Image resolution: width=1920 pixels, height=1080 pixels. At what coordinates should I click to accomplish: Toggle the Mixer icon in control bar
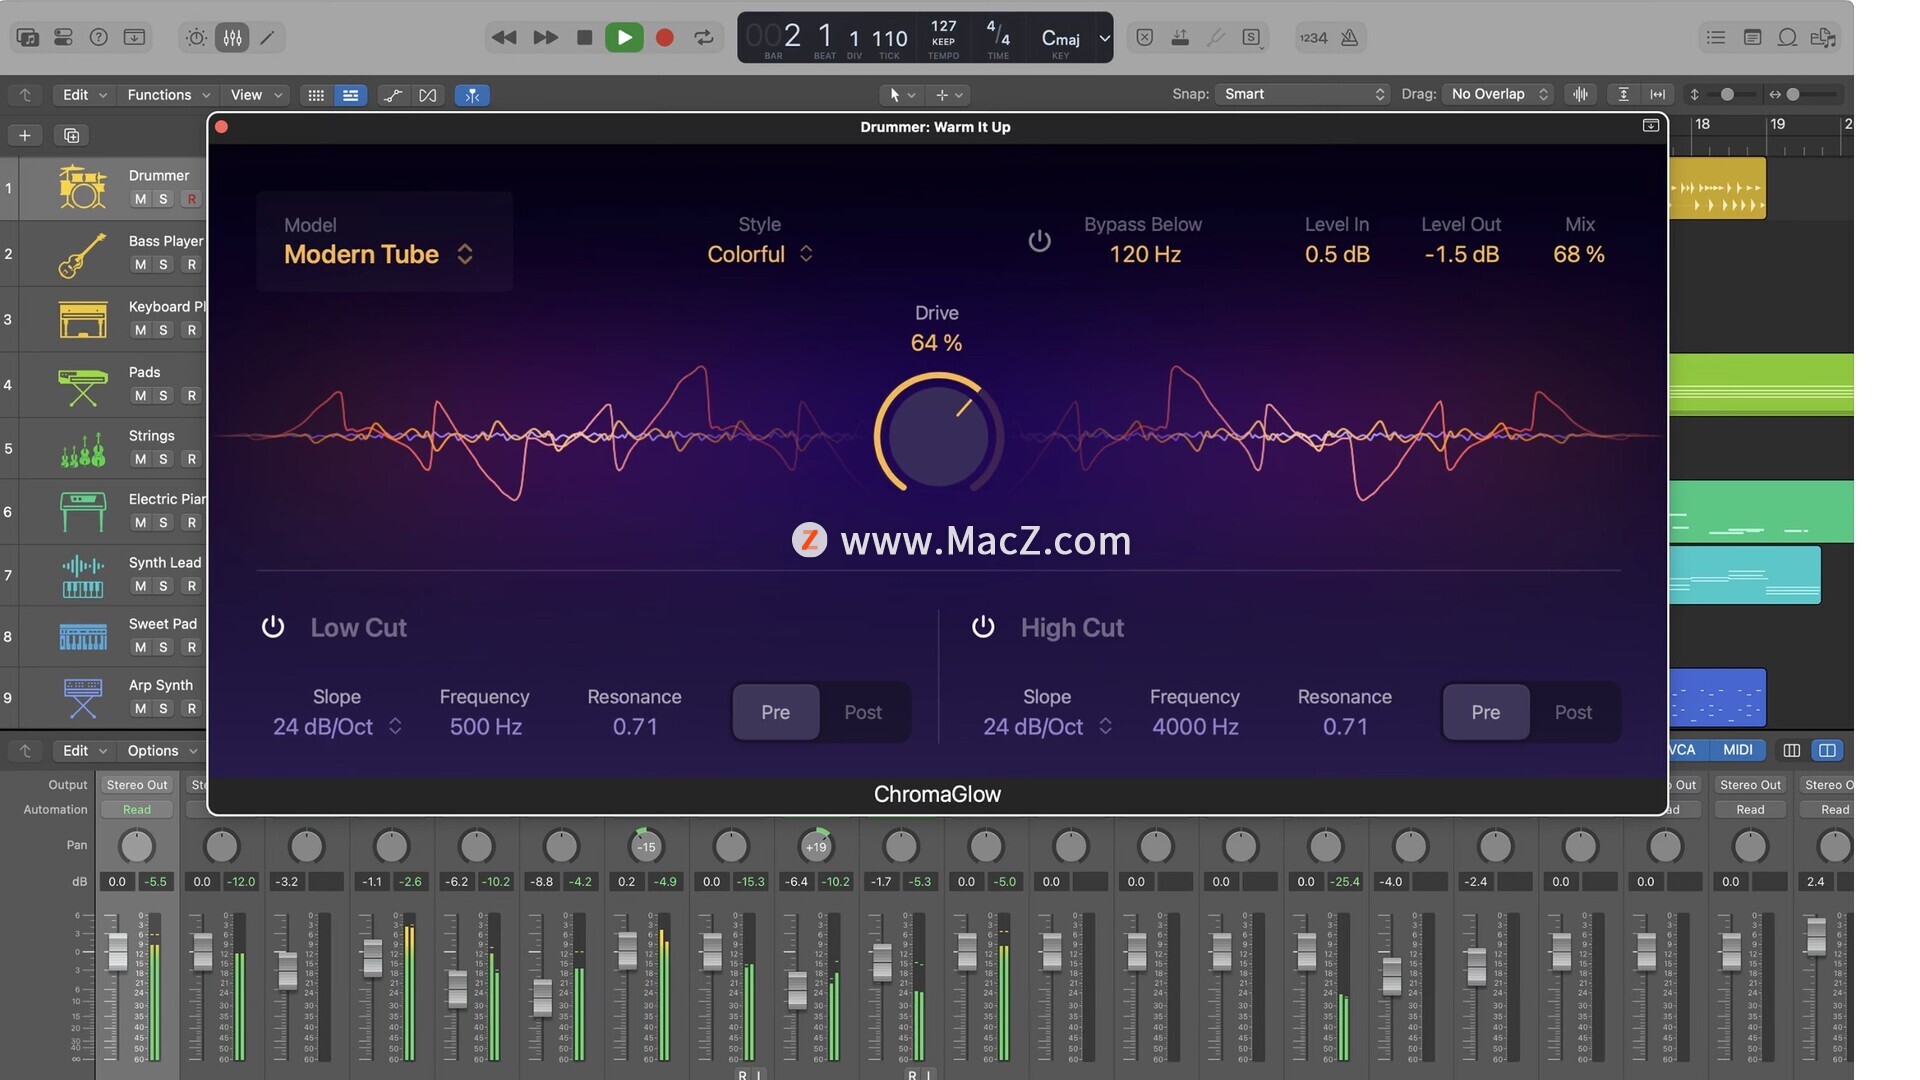tap(232, 38)
